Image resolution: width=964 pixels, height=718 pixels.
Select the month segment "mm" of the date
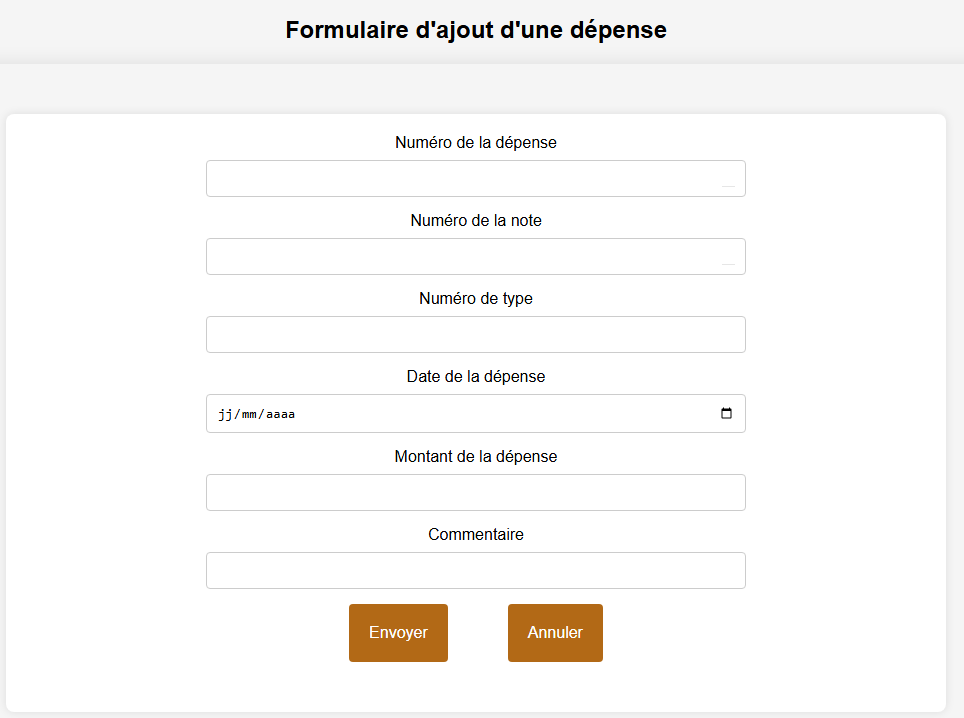point(248,414)
